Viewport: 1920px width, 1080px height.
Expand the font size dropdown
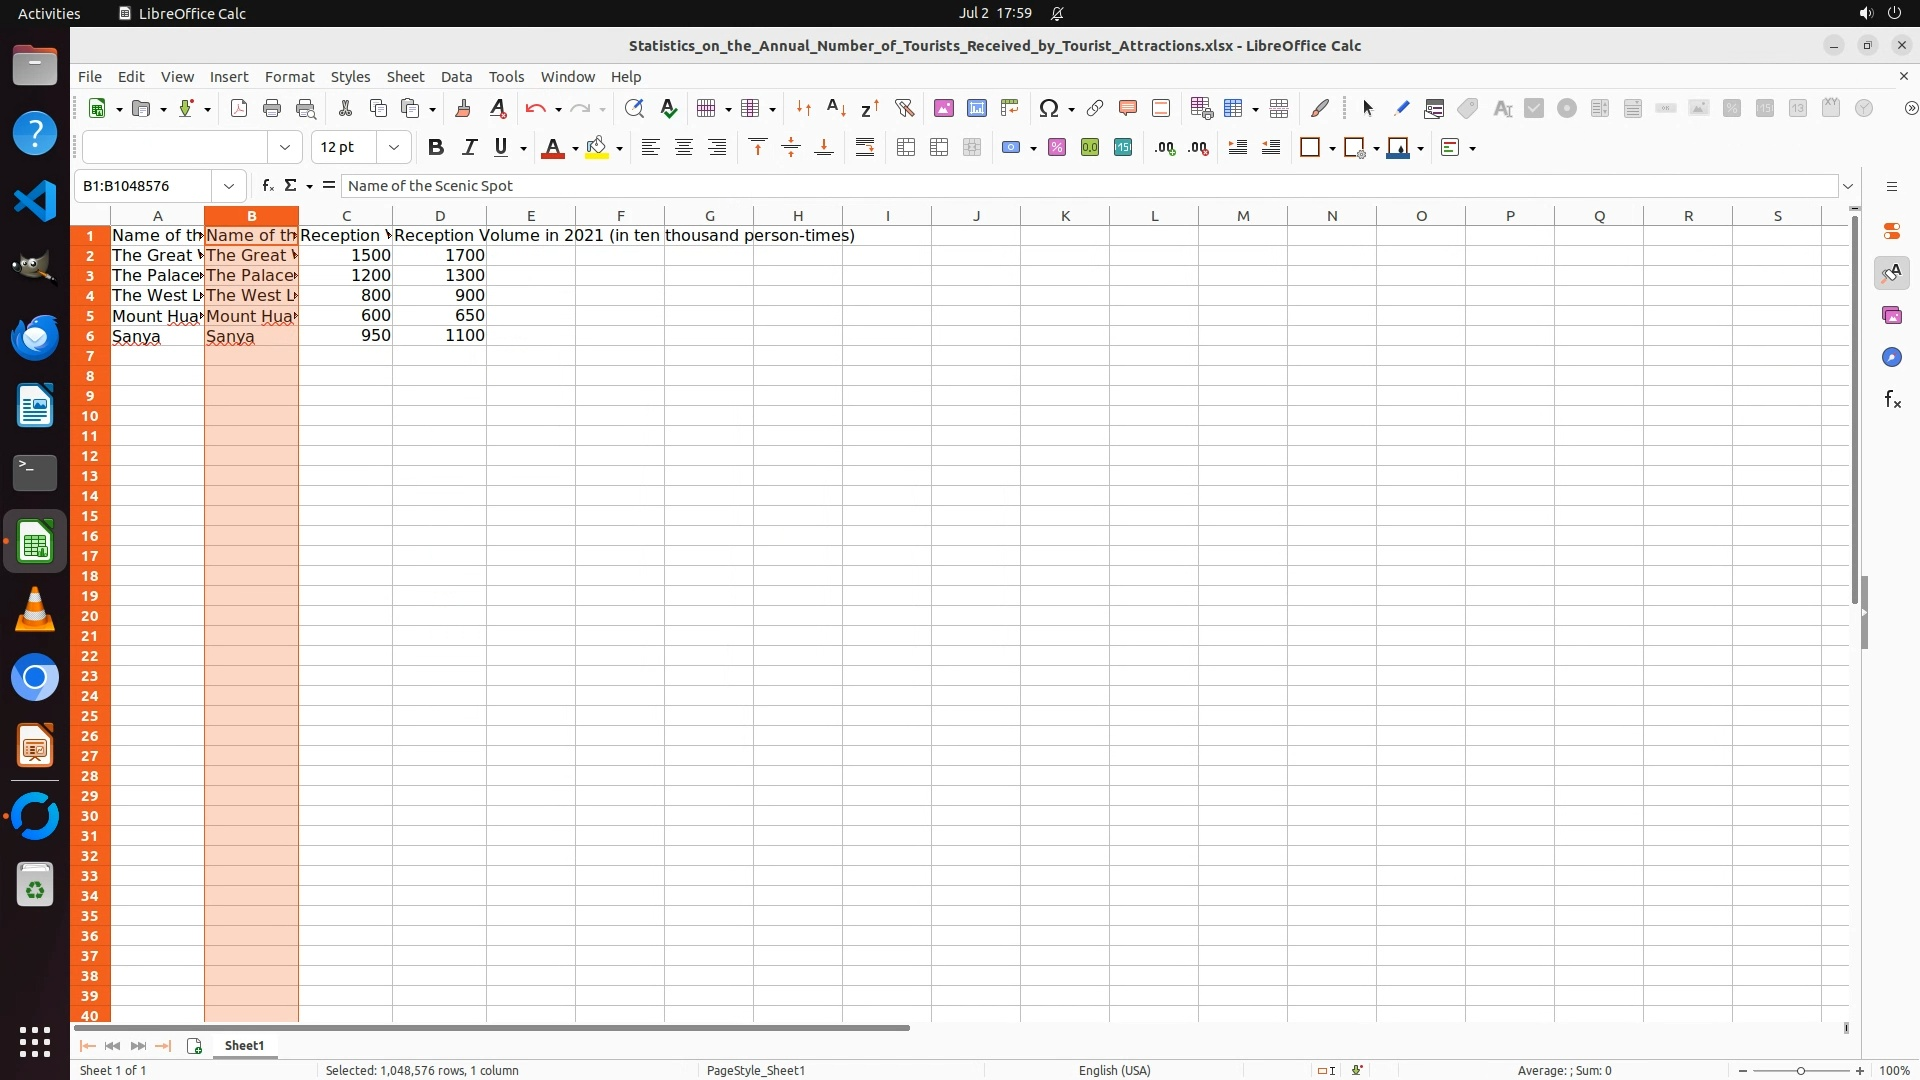(x=394, y=148)
